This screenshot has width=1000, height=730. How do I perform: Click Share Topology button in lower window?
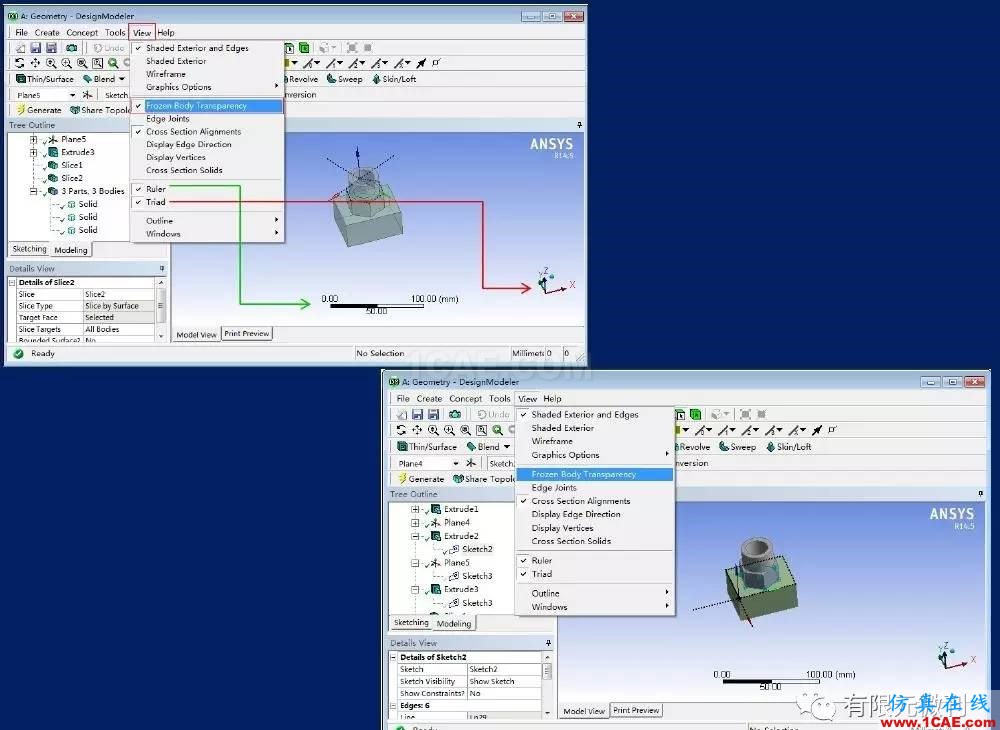pyautogui.click(x=484, y=479)
